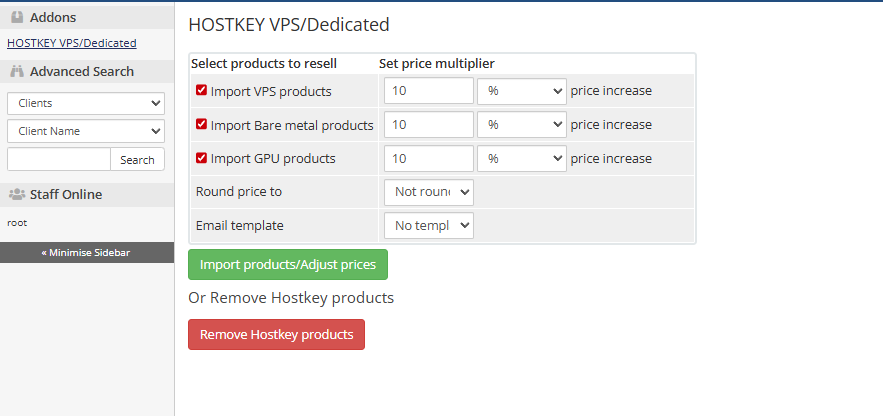Click the Staff Online users icon
Image resolution: width=883 pixels, height=416 pixels.
tap(17, 194)
